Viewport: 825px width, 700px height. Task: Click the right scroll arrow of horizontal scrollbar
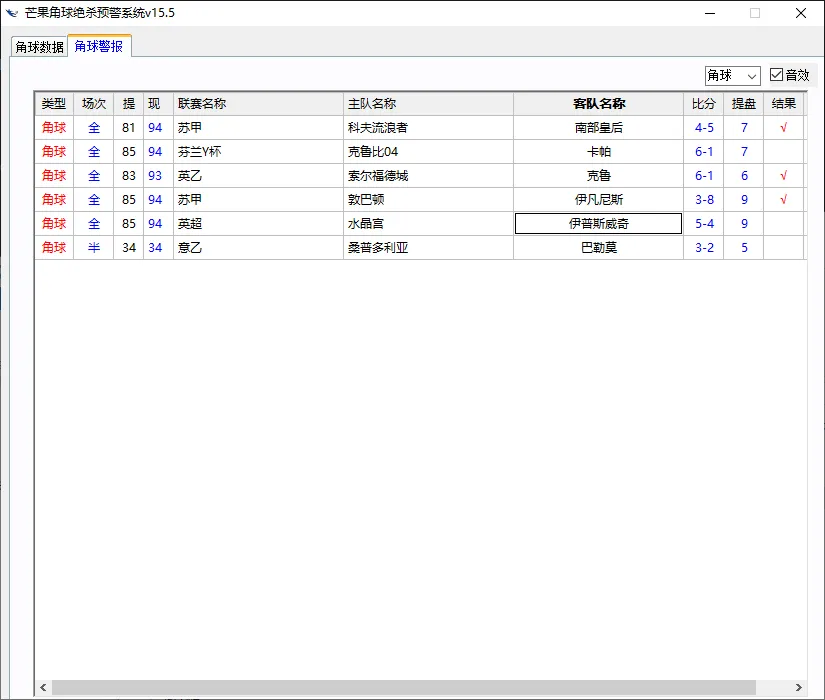click(798, 688)
